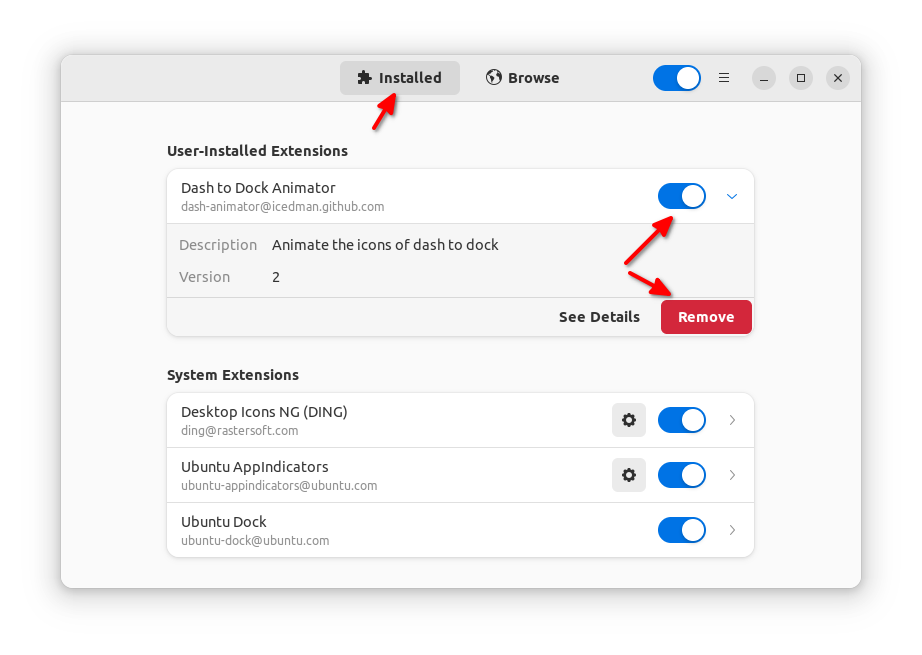Open Desktop Icons NG settings gear
The width and height of the screenshot is (922, 655).
(628, 420)
